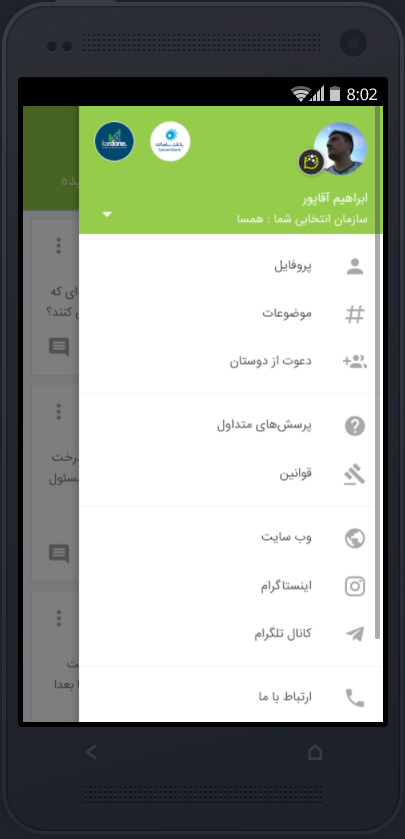Tap the profile person icon
The height and width of the screenshot is (839, 405).
[355, 266]
